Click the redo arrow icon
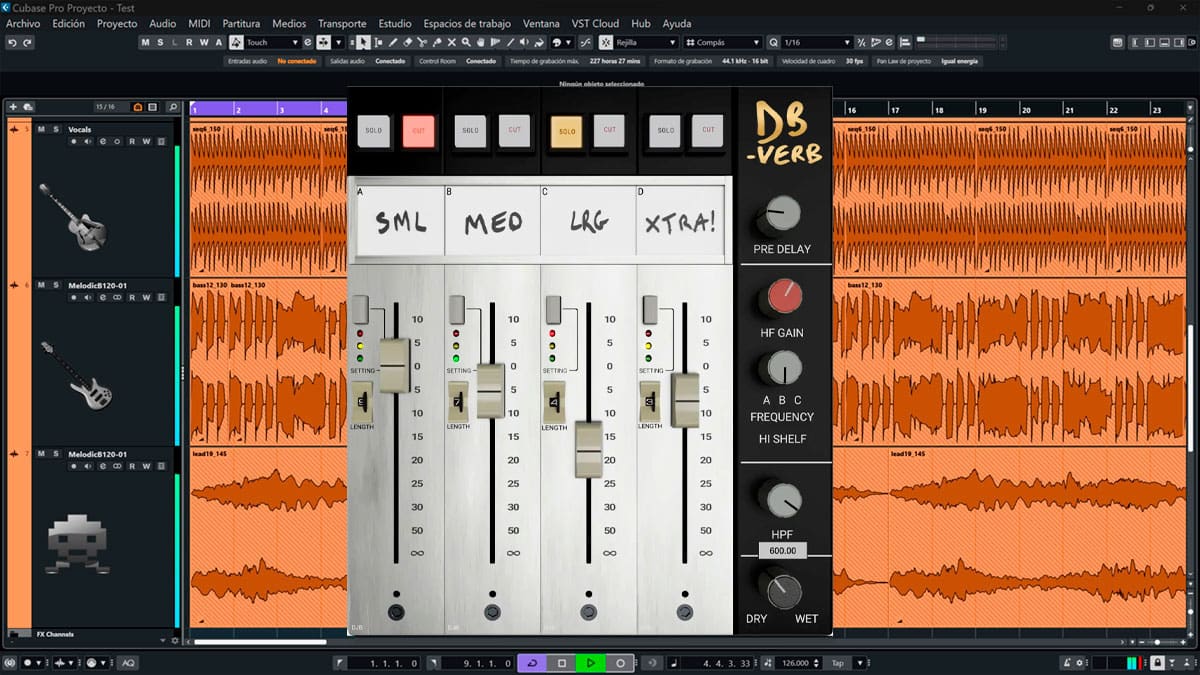 pyautogui.click(x=27, y=43)
